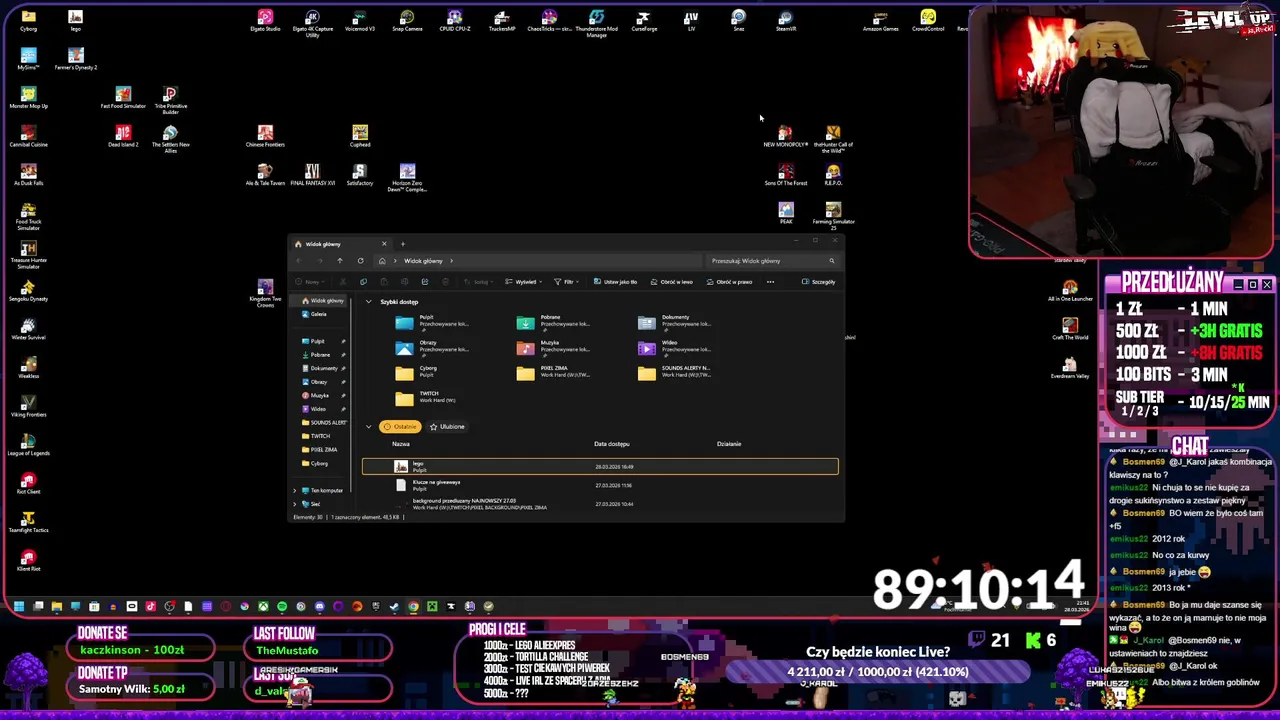Open the Elgato Studio desktop shortcut
Screen dimensions: 1280x720
[x=265, y=20]
